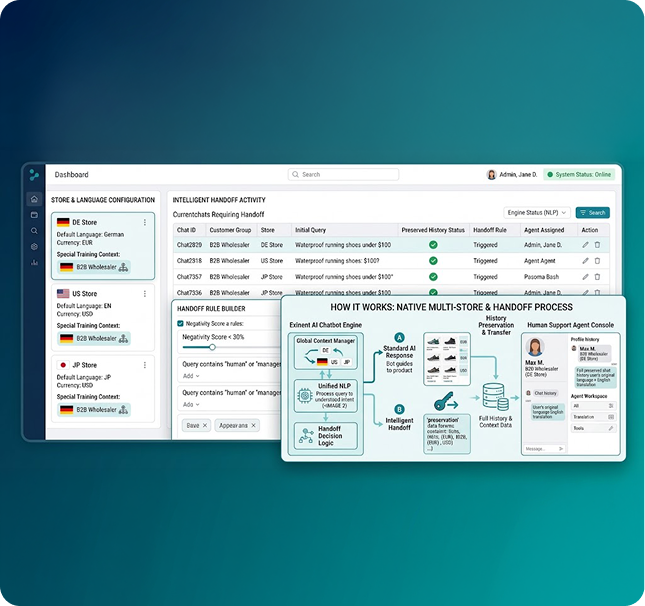Click the German flag beside DE Store title

pyautogui.click(x=63, y=222)
